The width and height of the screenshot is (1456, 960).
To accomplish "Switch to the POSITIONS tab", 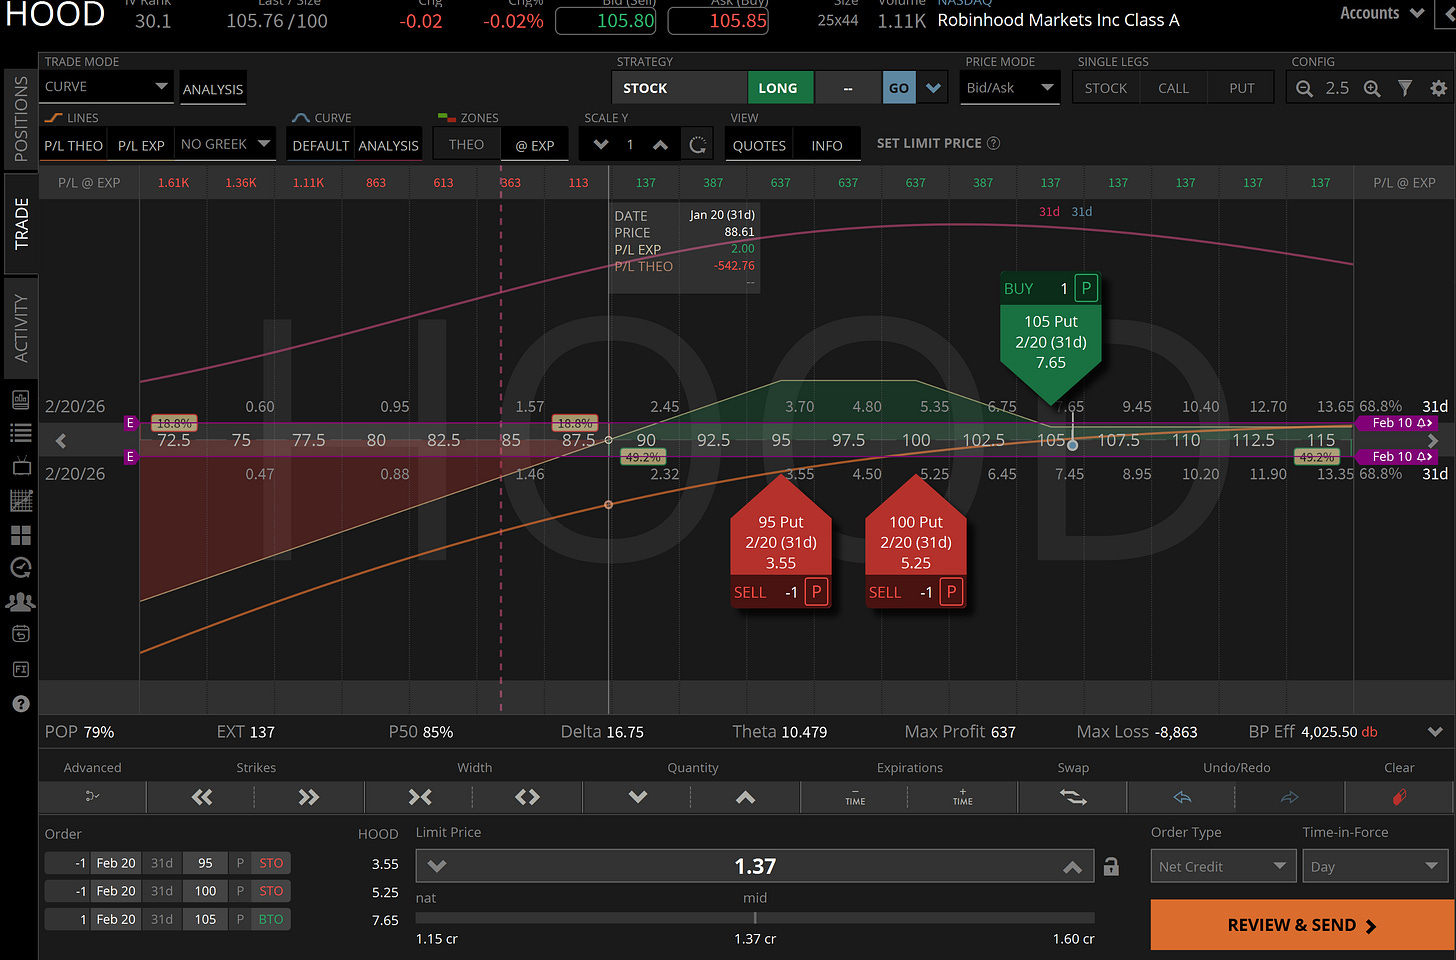I will 21,119.
